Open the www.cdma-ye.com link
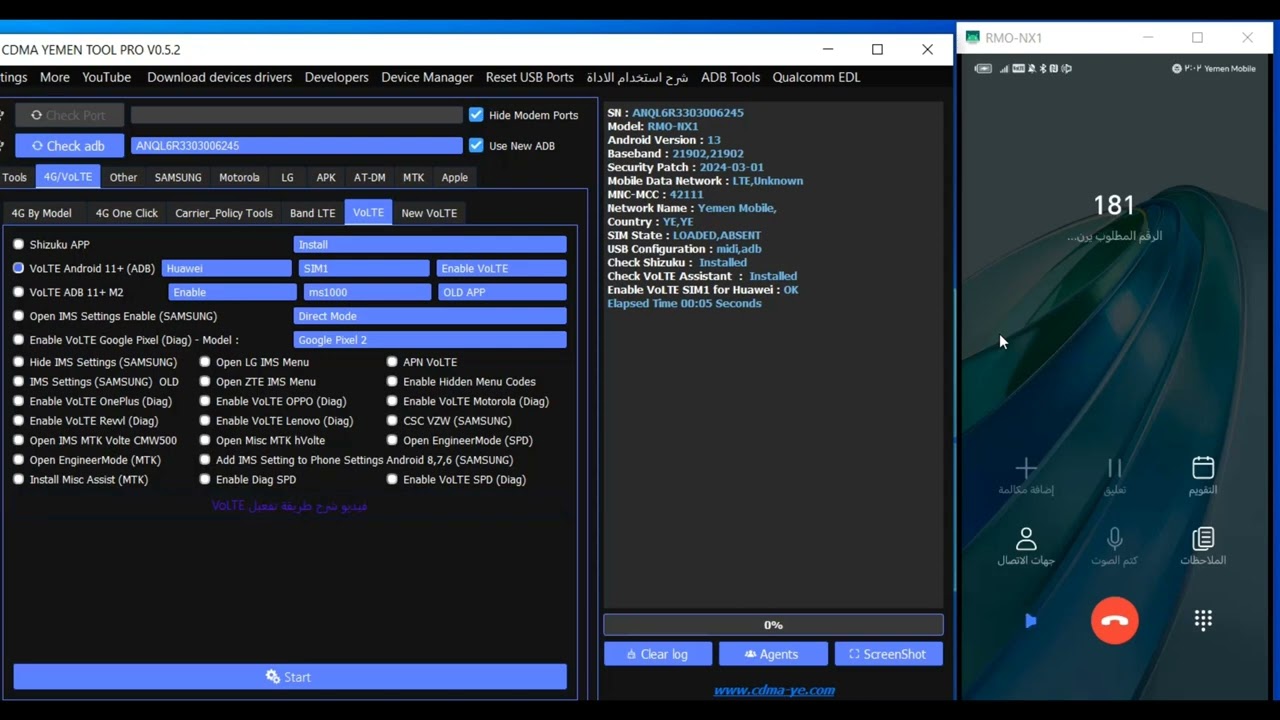This screenshot has width=1280, height=720. point(774,689)
